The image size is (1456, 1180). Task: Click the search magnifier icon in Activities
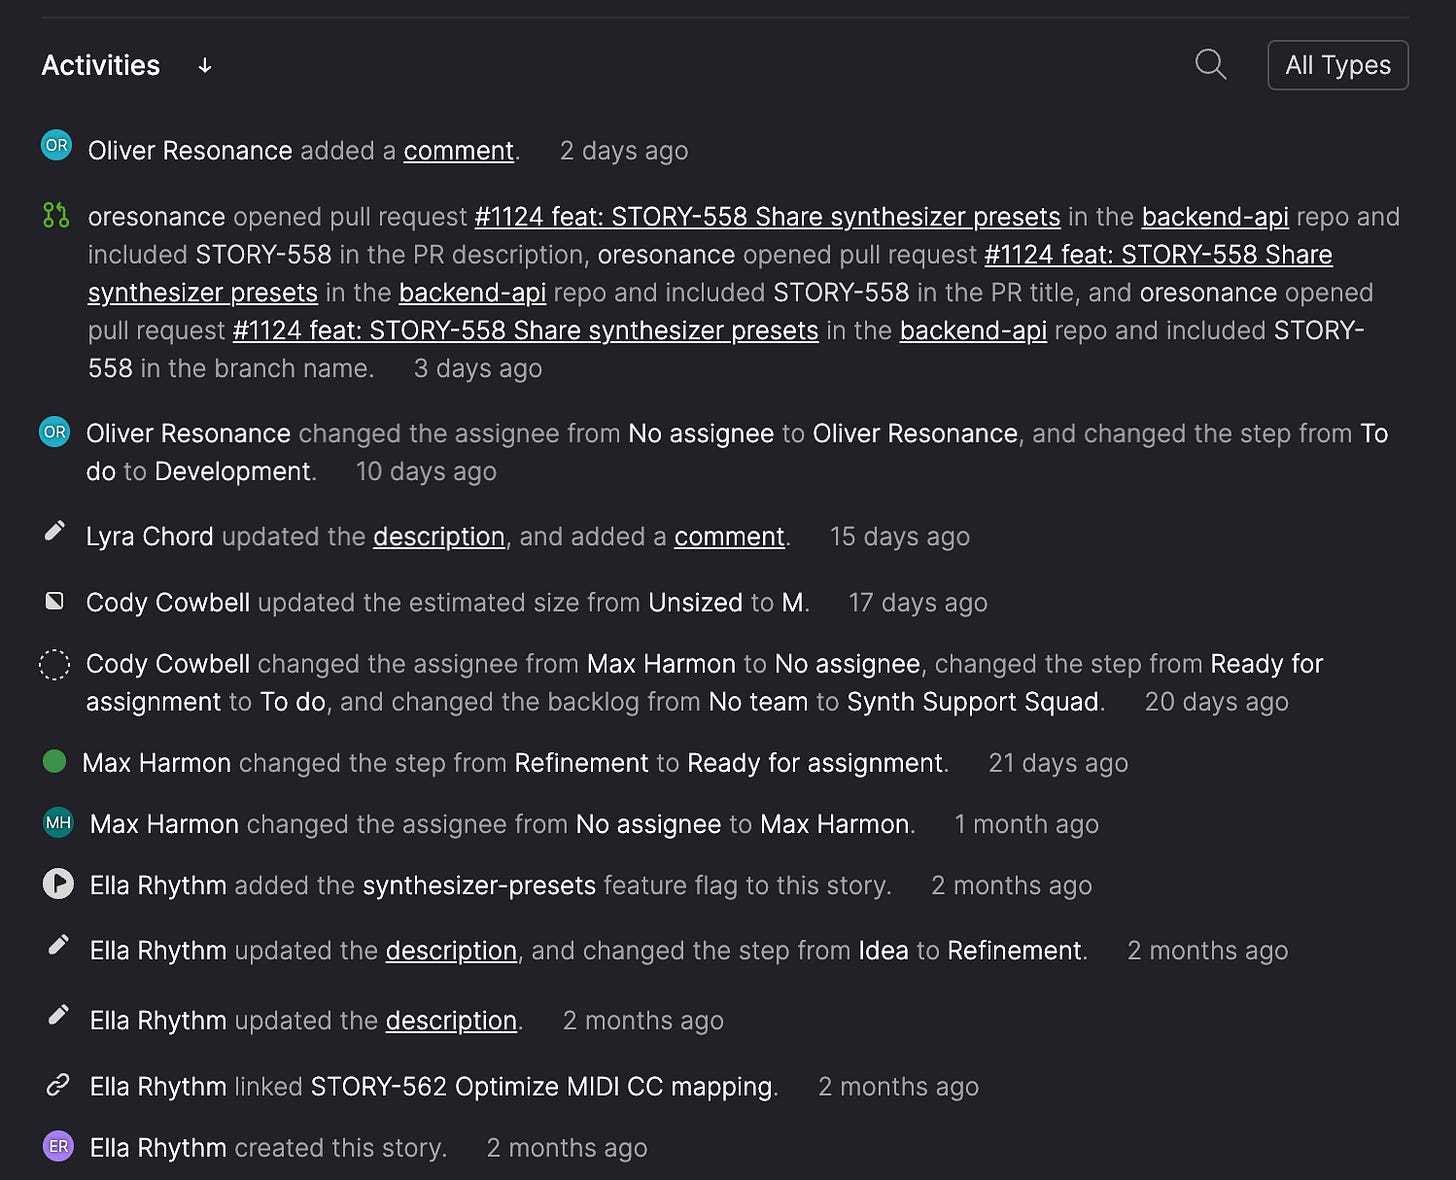point(1210,65)
